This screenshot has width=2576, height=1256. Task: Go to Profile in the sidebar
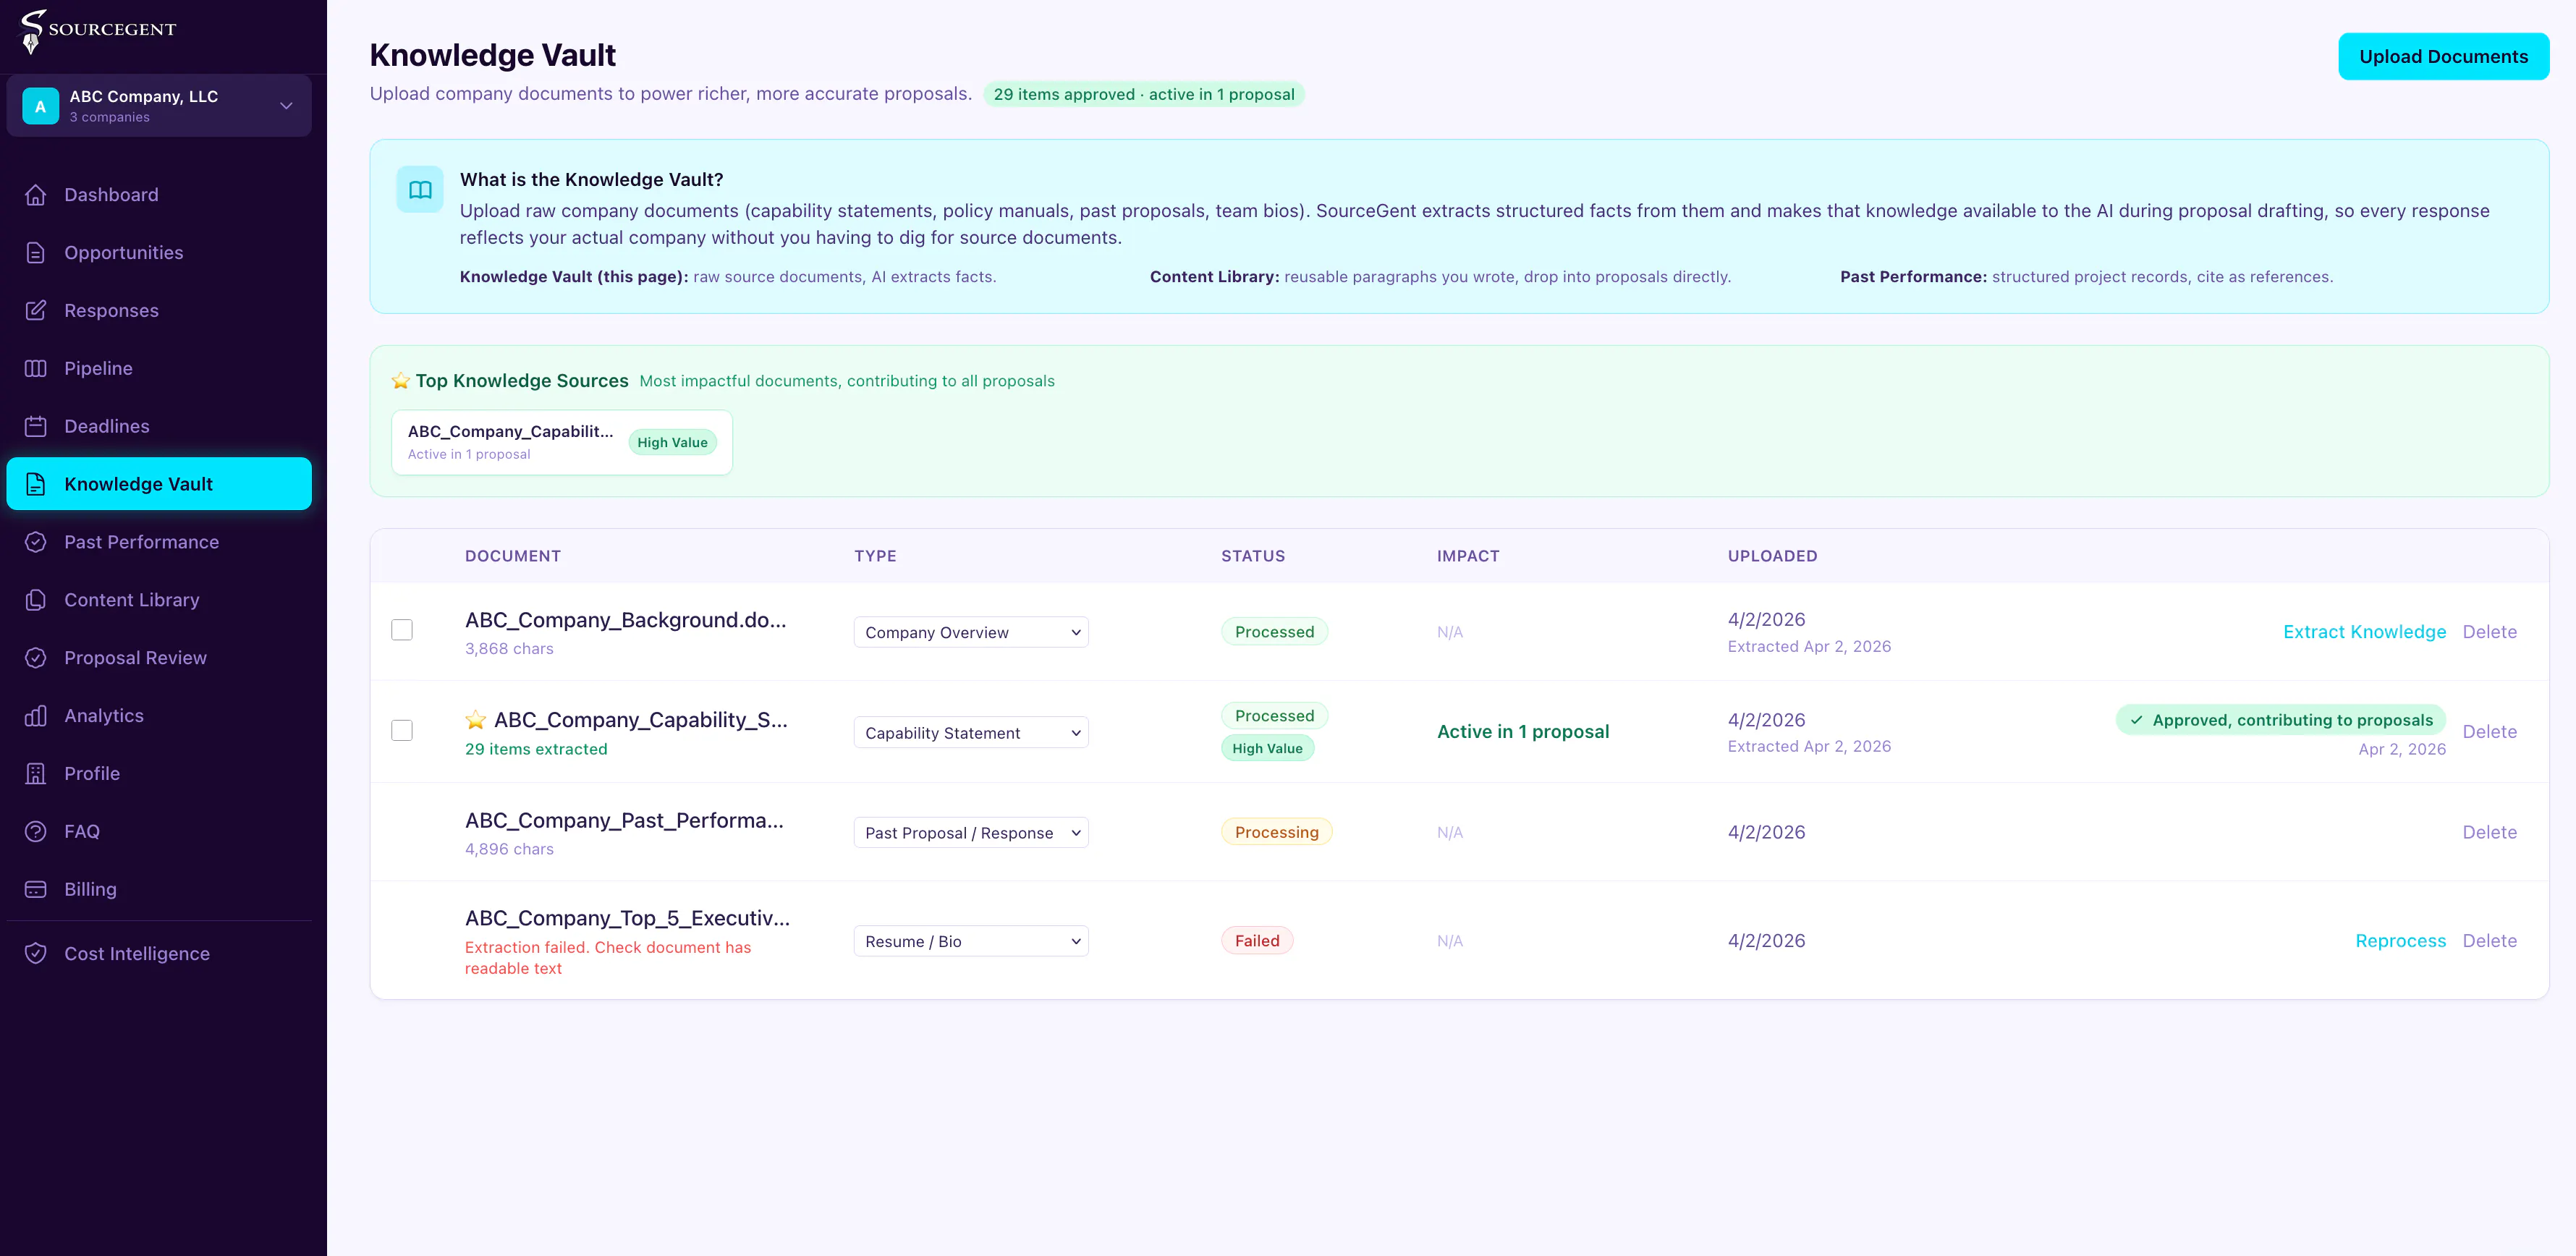(159, 774)
